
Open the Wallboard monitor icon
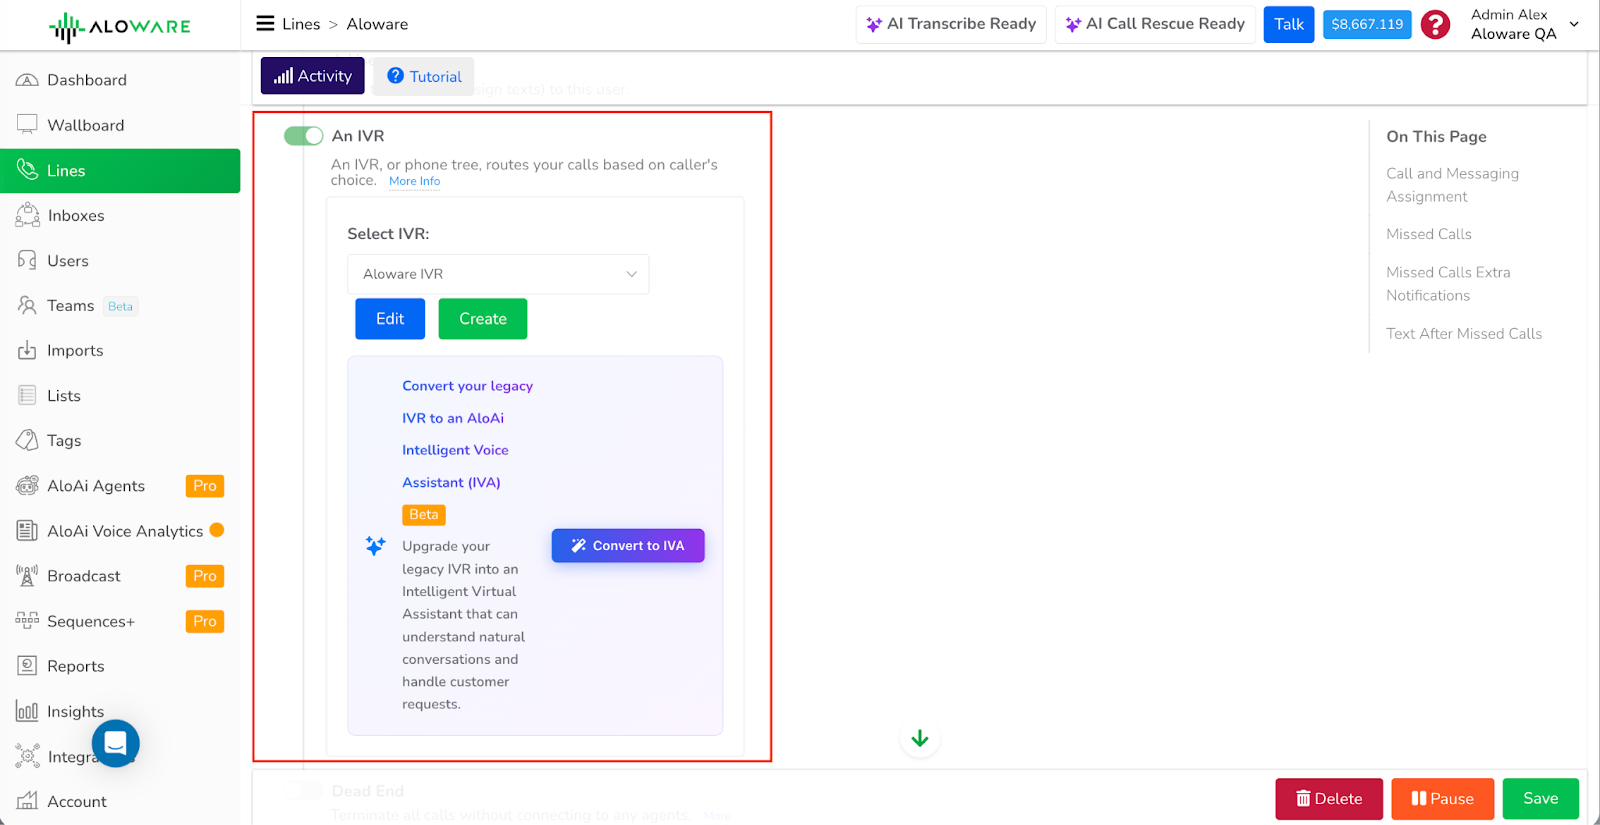tap(27, 125)
